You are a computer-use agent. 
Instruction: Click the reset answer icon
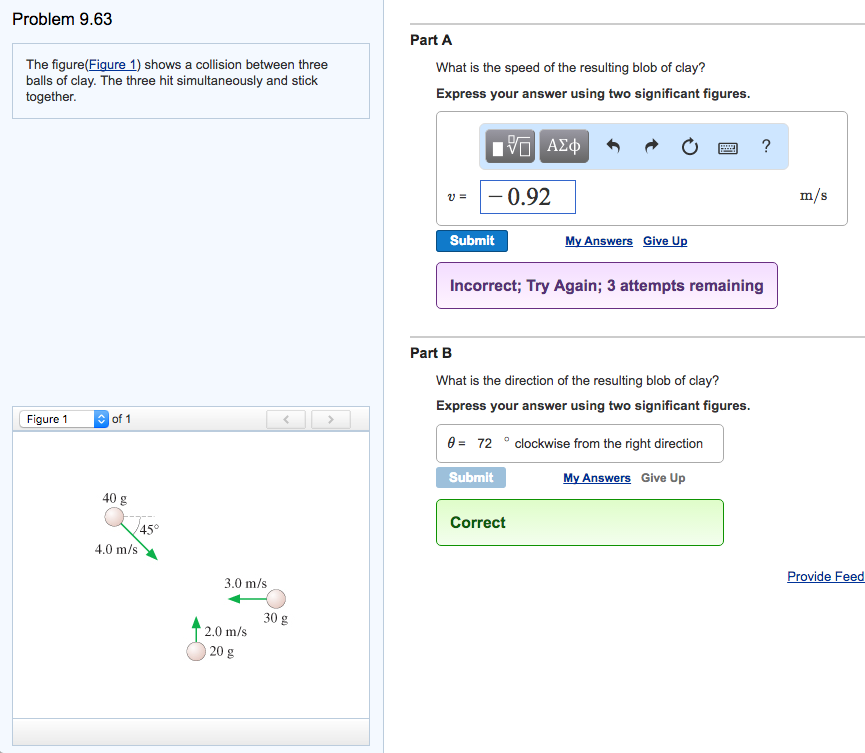689,147
